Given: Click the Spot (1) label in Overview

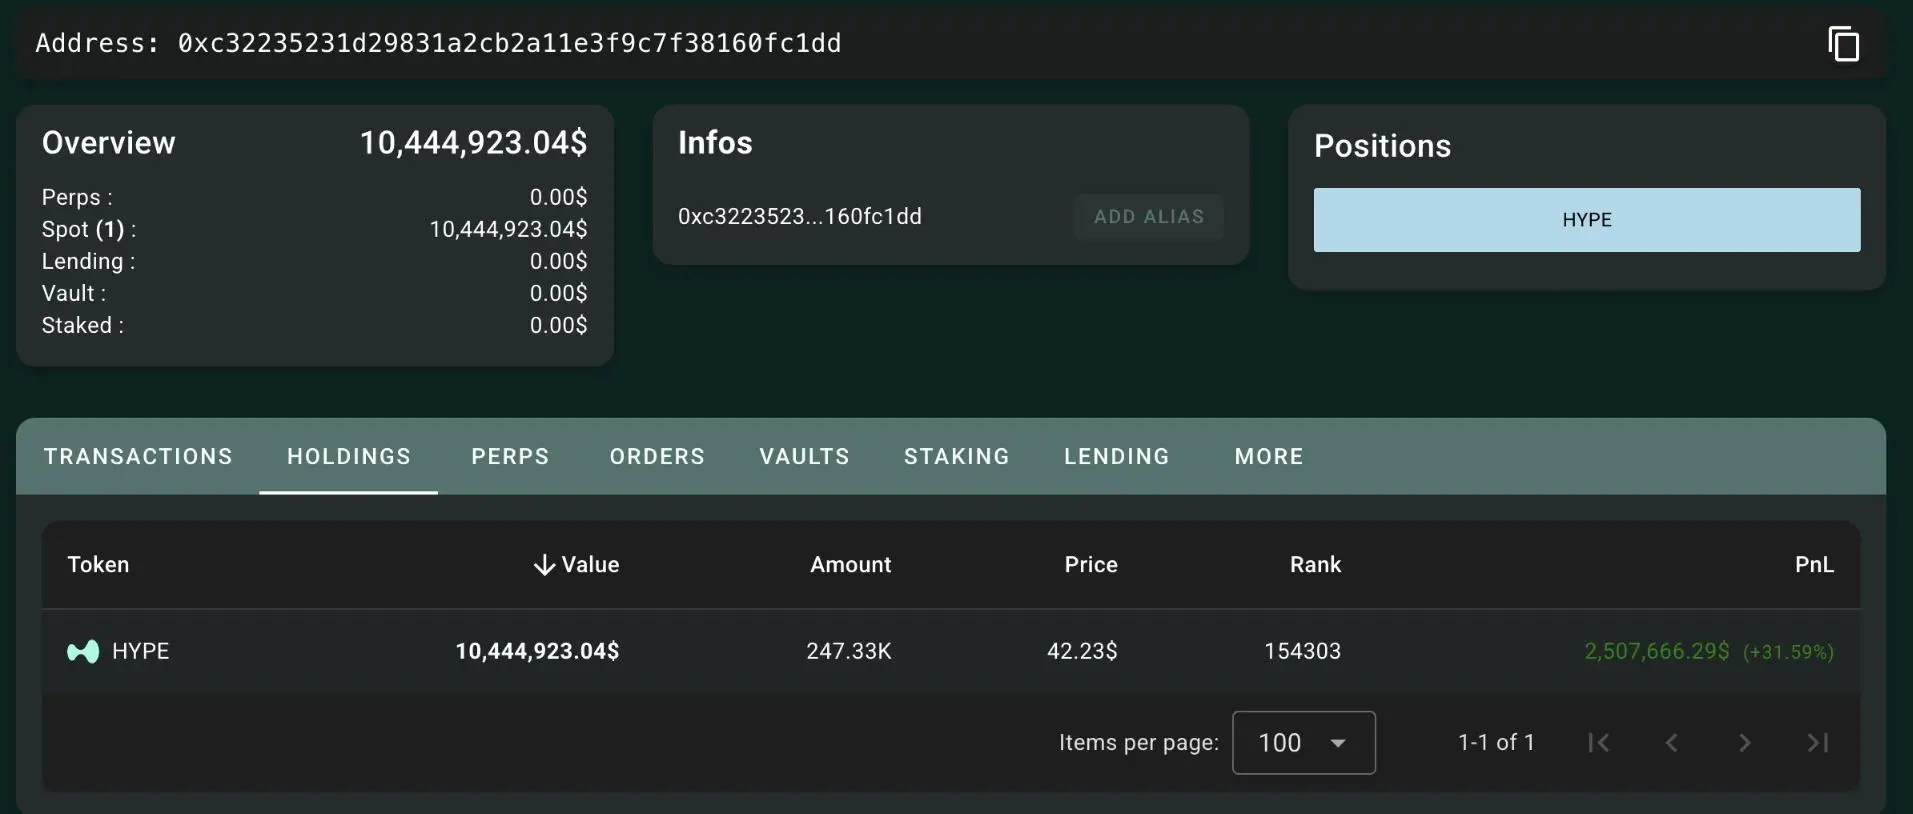Looking at the screenshot, I should [x=89, y=230].
